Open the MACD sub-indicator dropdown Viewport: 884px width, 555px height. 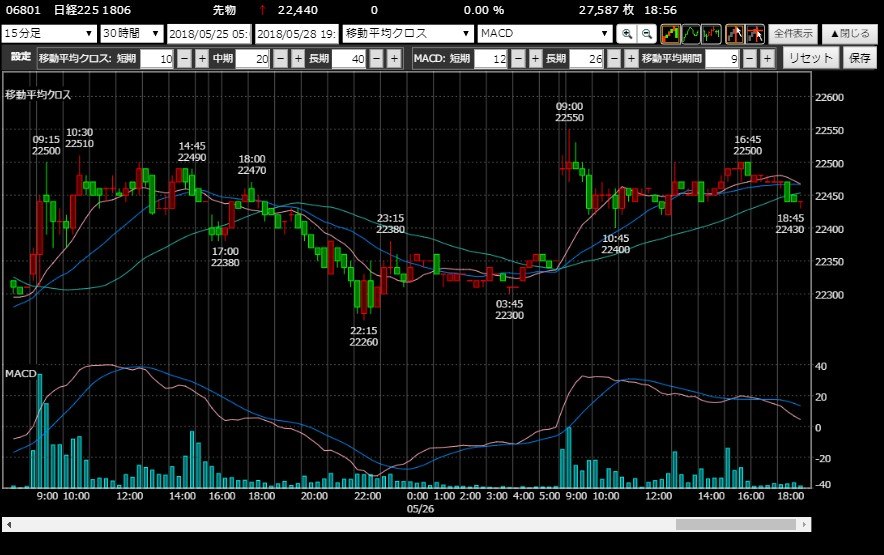click(x=545, y=34)
